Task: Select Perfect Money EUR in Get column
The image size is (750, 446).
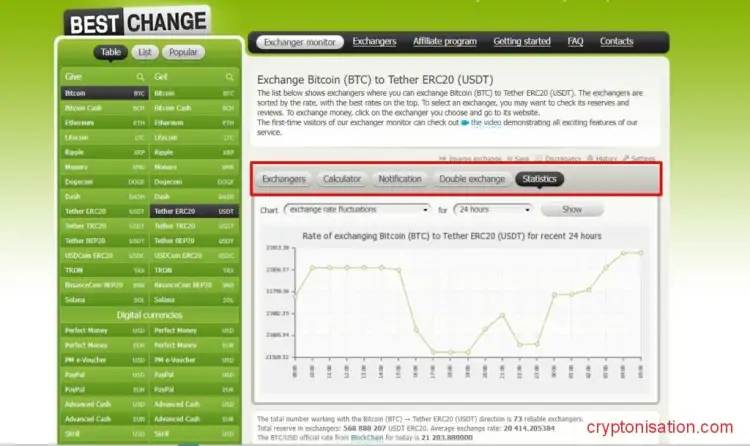Action: [194, 345]
